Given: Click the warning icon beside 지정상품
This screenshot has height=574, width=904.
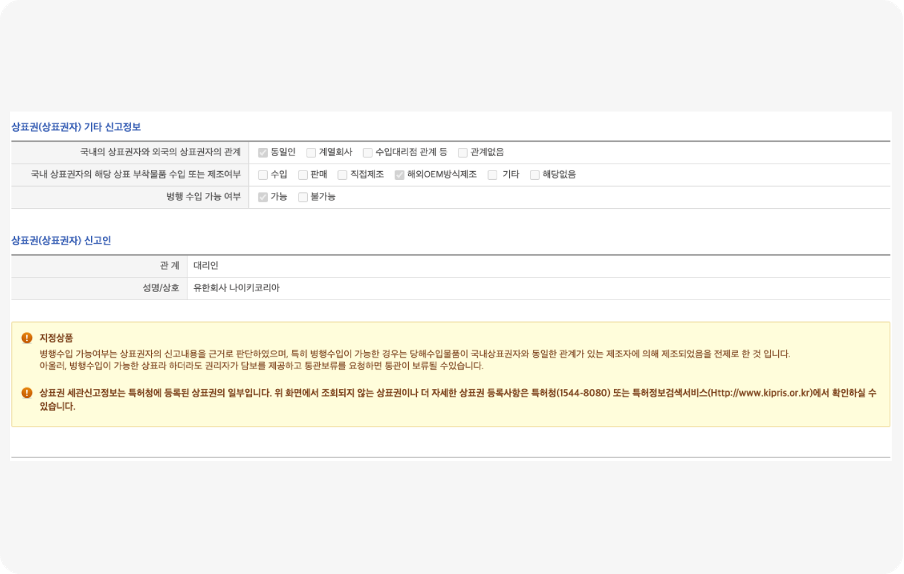Looking at the screenshot, I should 27,338.
